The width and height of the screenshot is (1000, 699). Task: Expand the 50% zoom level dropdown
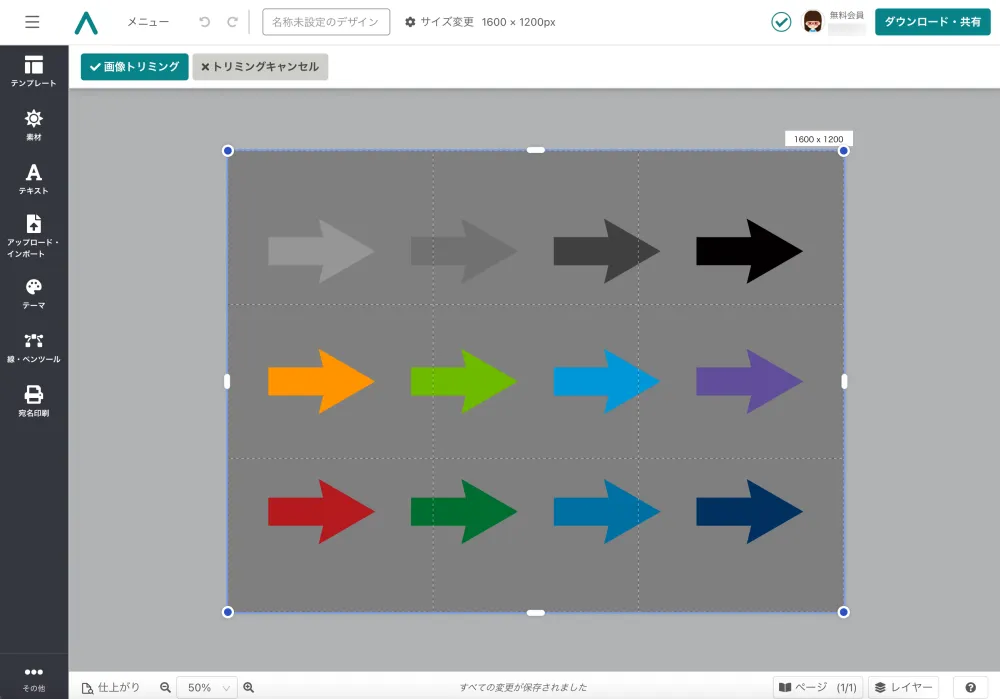coord(207,687)
